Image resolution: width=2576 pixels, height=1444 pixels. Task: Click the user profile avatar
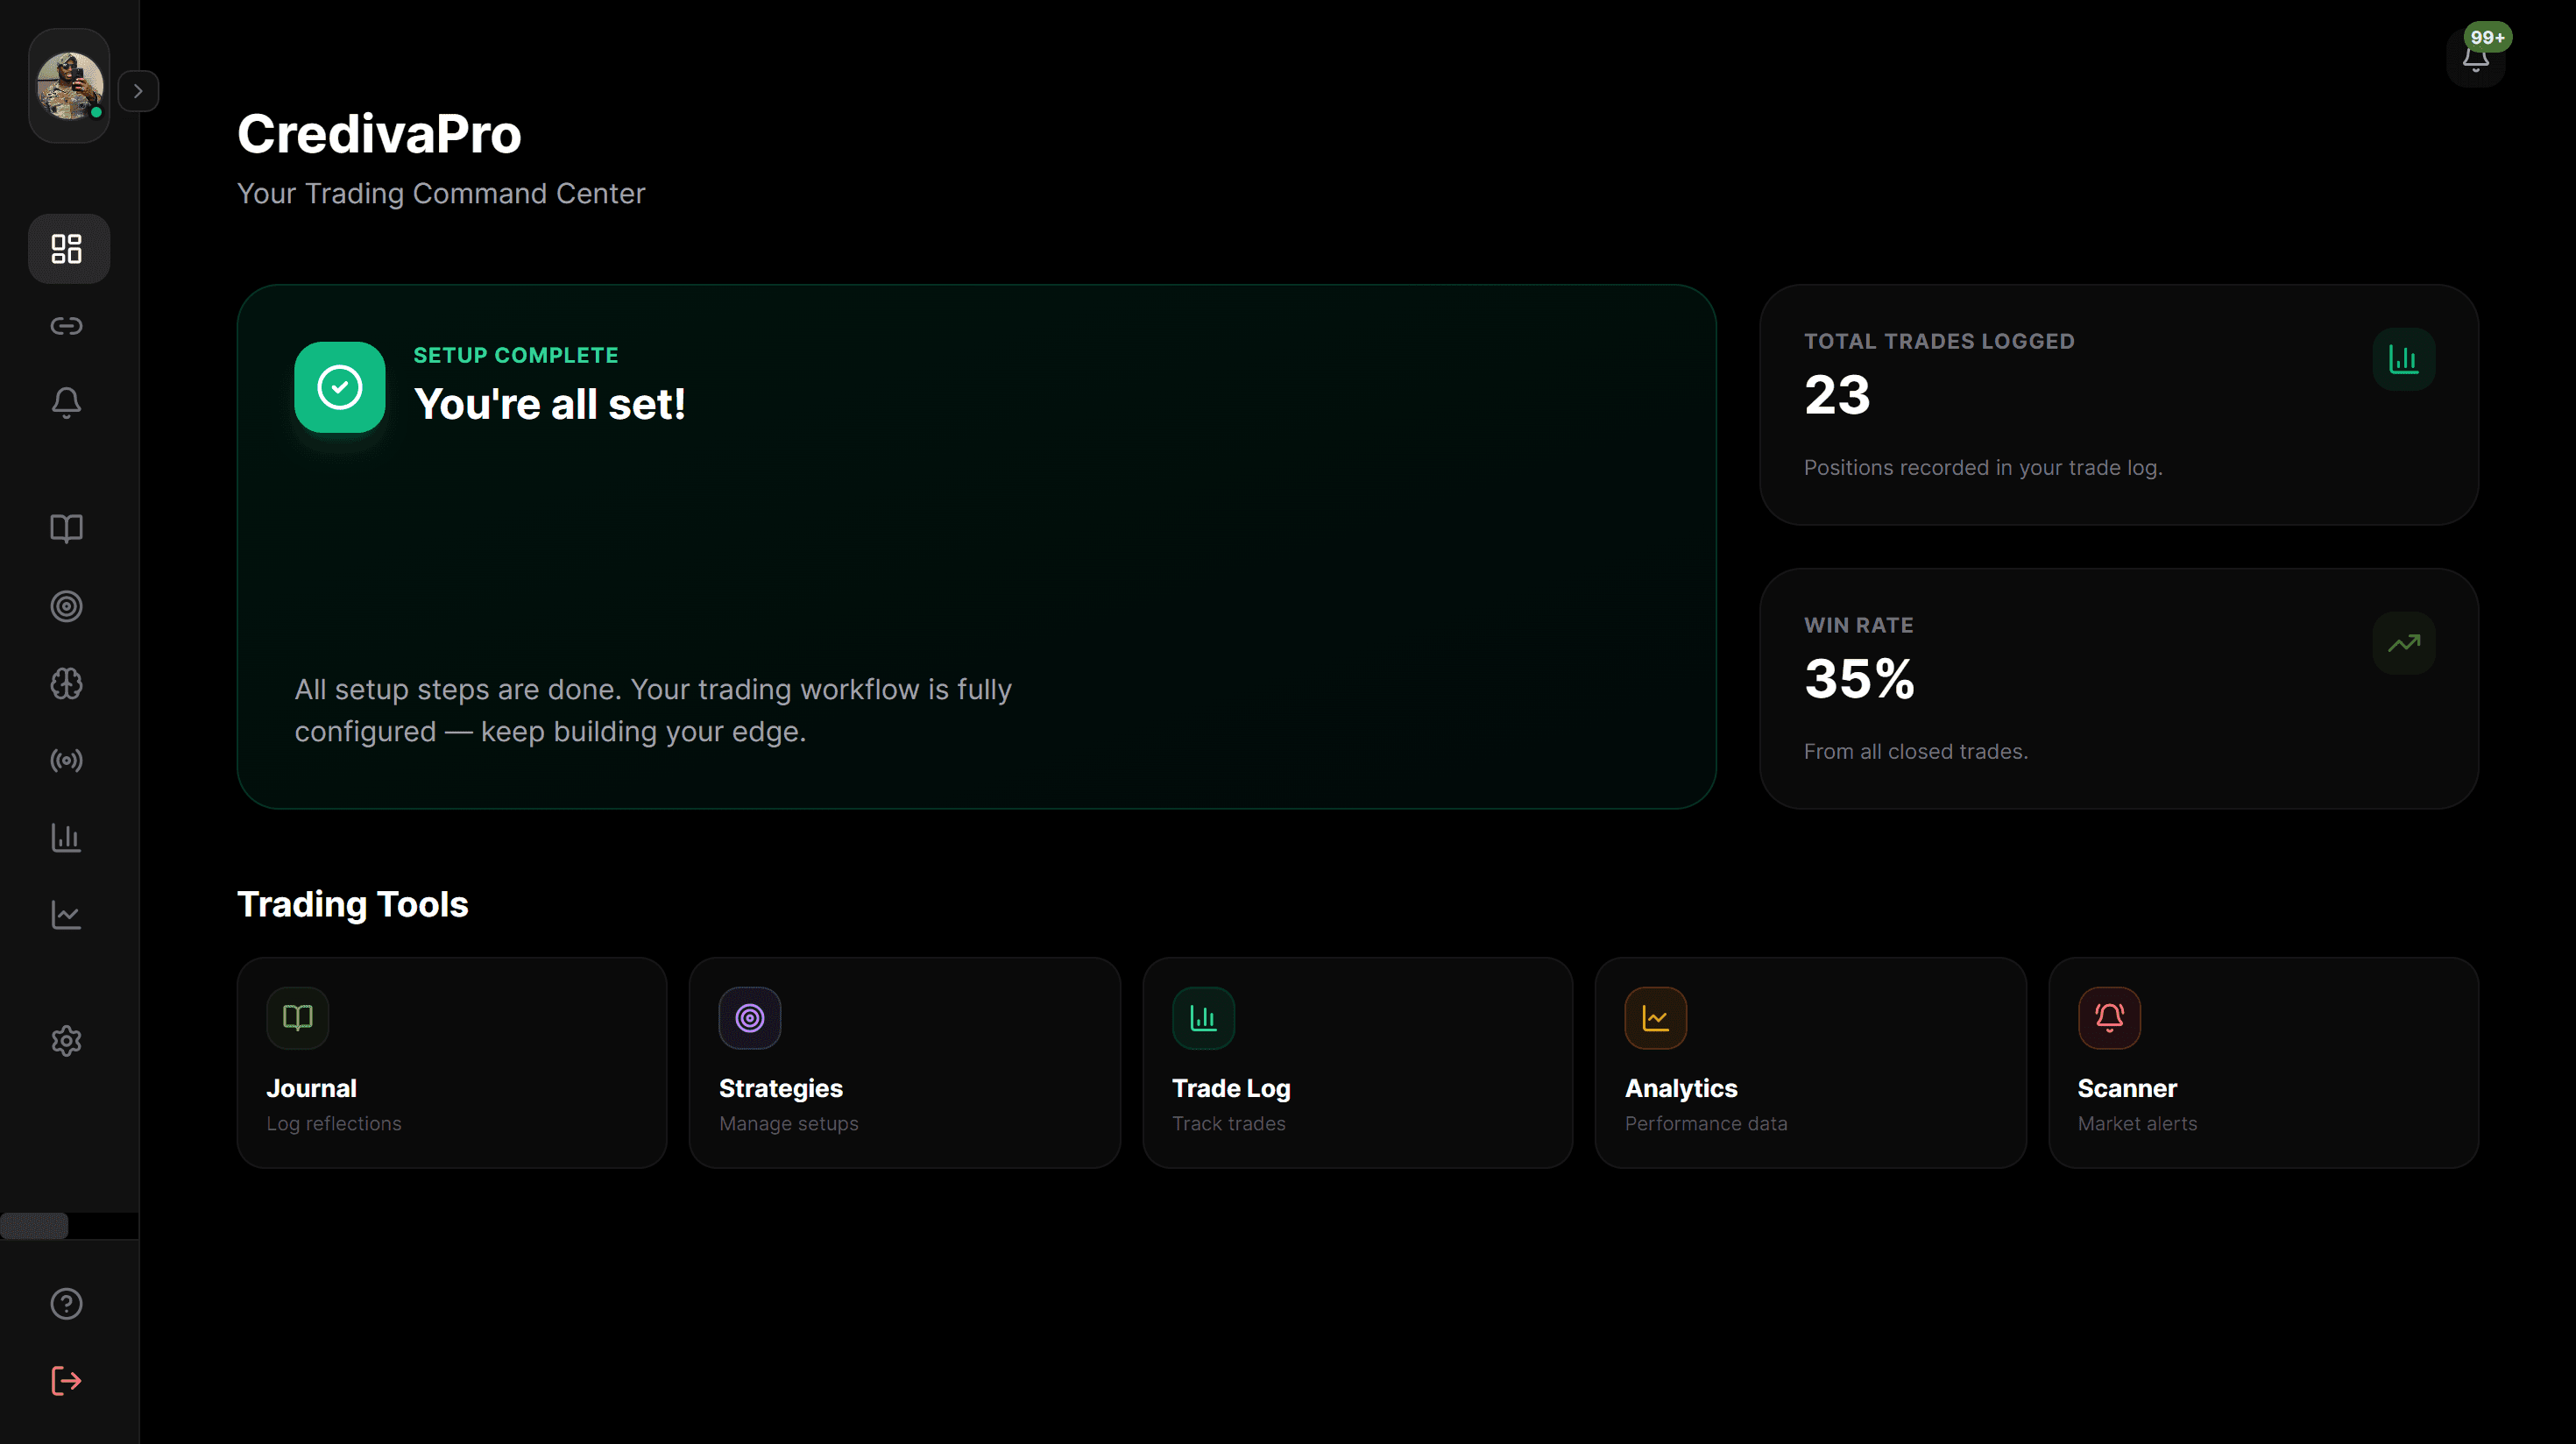(x=69, y=86)
